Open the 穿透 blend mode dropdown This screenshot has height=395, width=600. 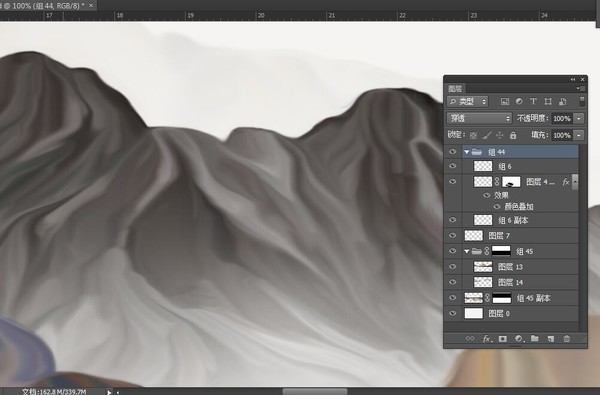click(479, 118)
